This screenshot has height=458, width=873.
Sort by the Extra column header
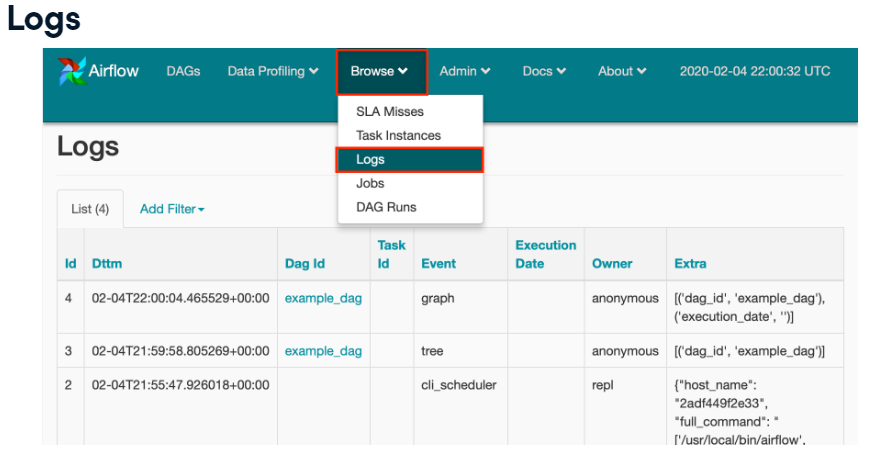pos(690,264)
